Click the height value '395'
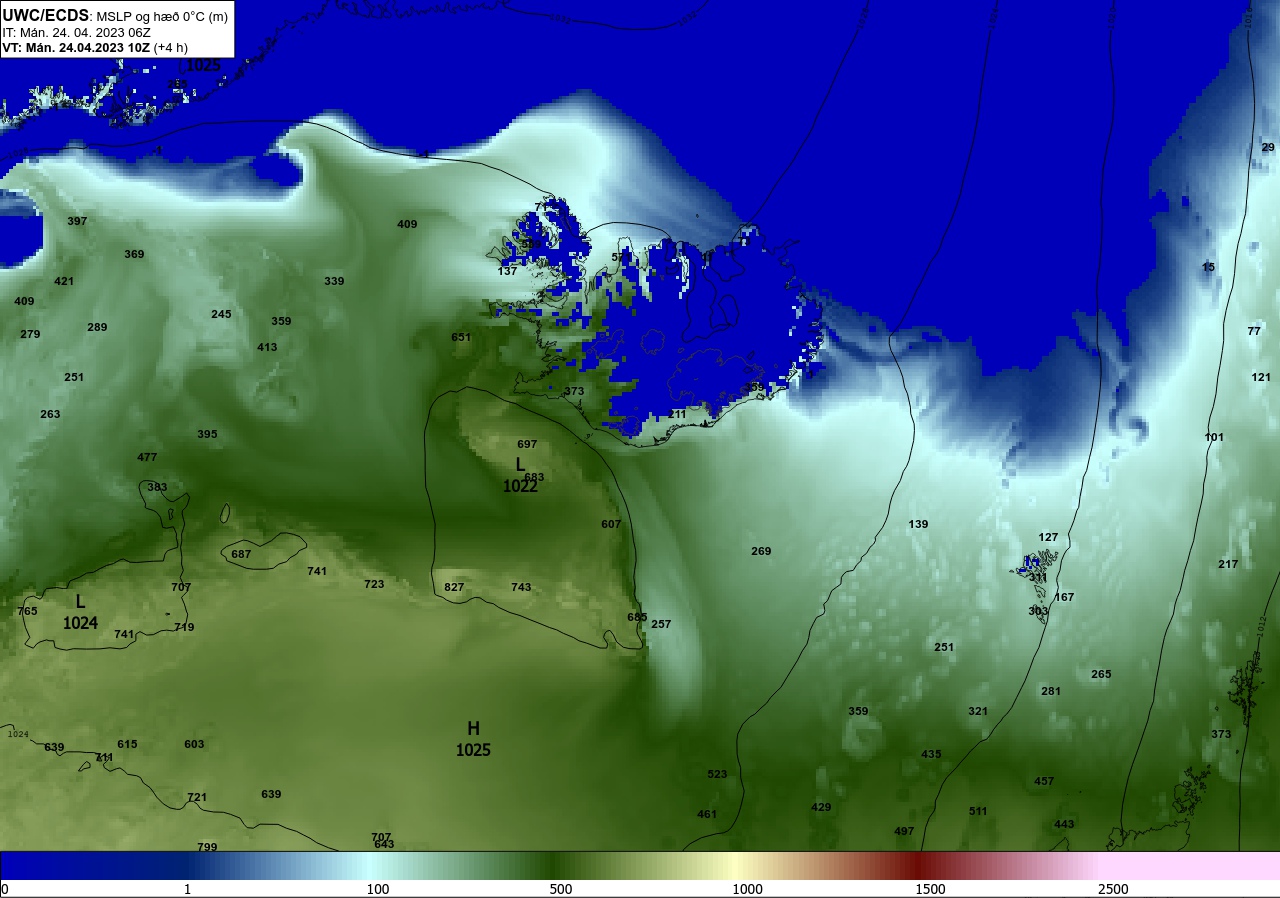This screenshot has width=1280, height=898. point(207,434)
